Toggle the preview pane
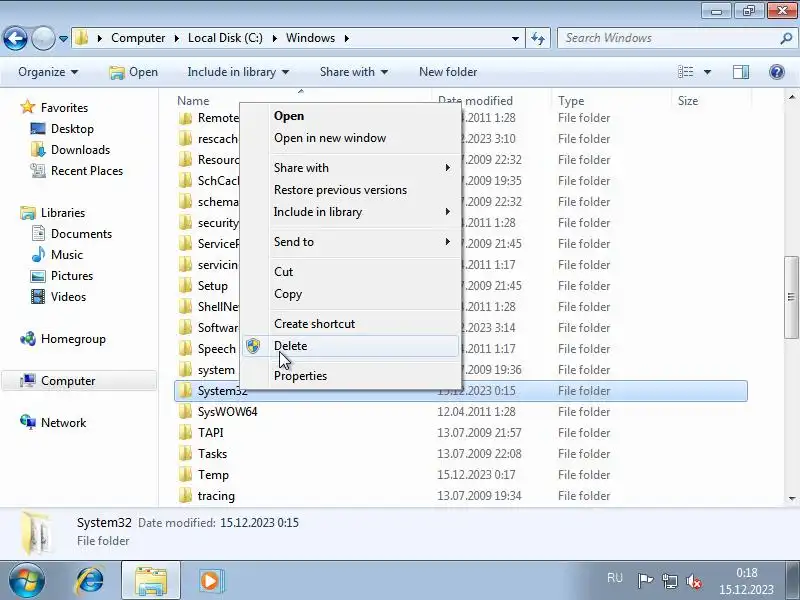Viewport: 800px width, 600px height. point(741,72)
